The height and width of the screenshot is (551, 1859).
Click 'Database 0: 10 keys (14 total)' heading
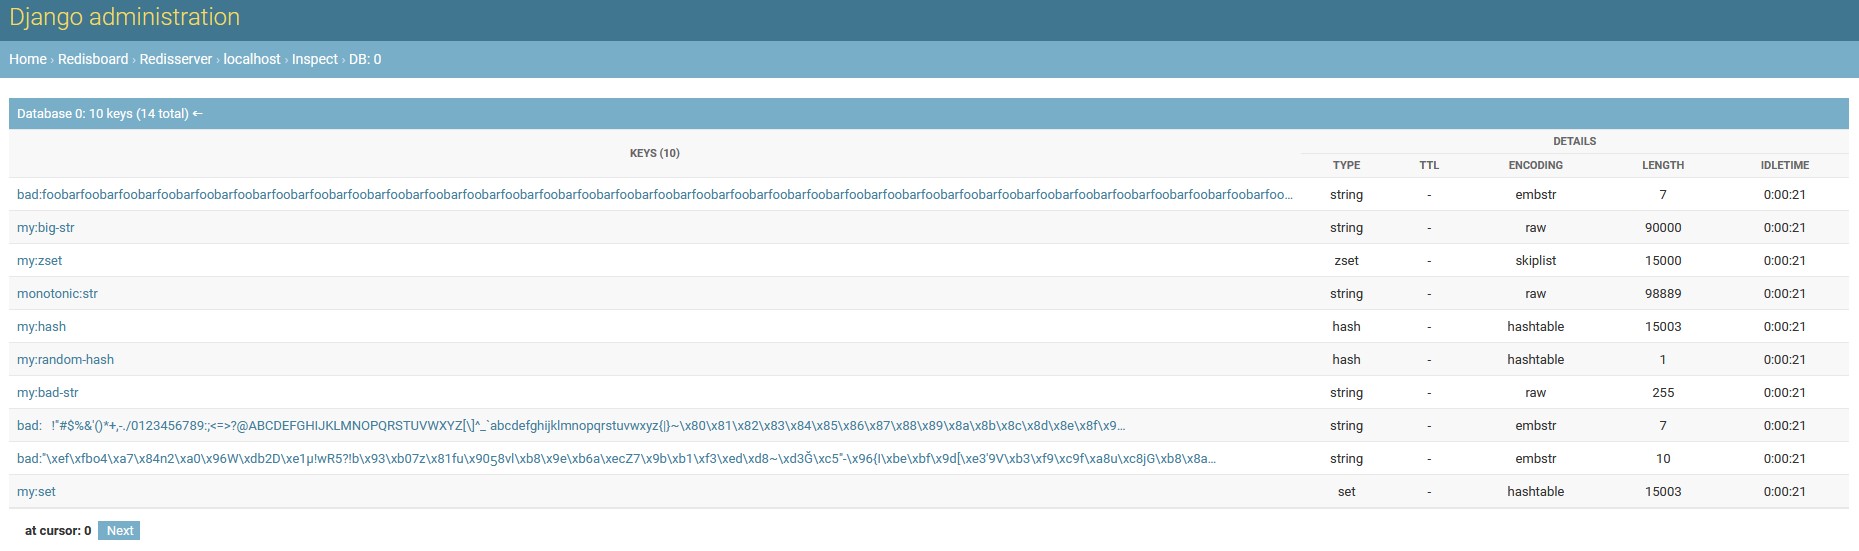tap(103, 113)
